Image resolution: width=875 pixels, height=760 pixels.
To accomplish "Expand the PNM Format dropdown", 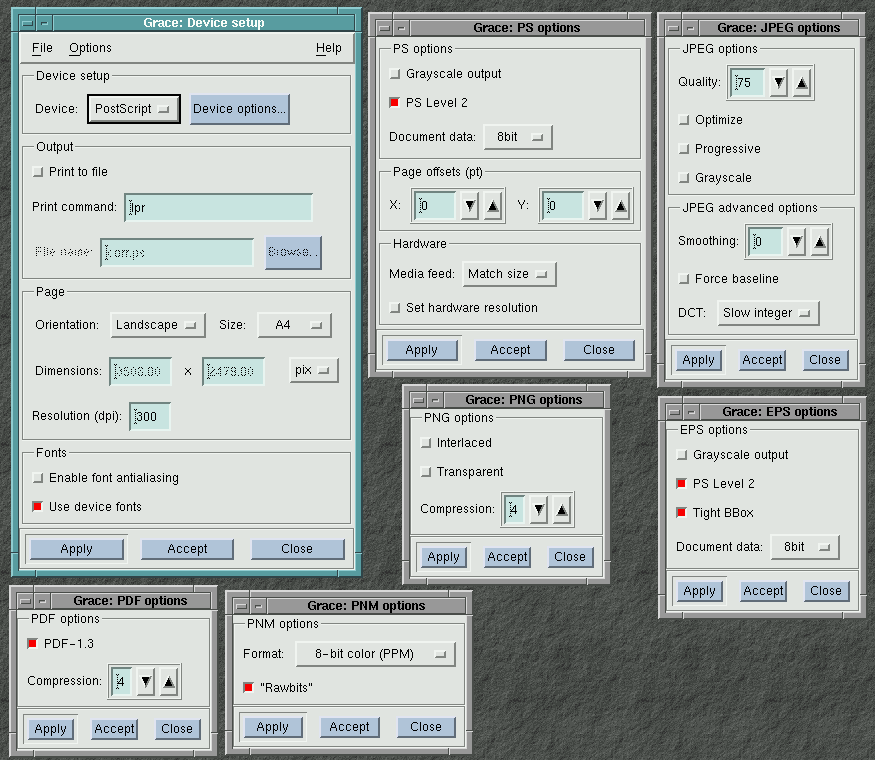I will [x=375, y=655].
